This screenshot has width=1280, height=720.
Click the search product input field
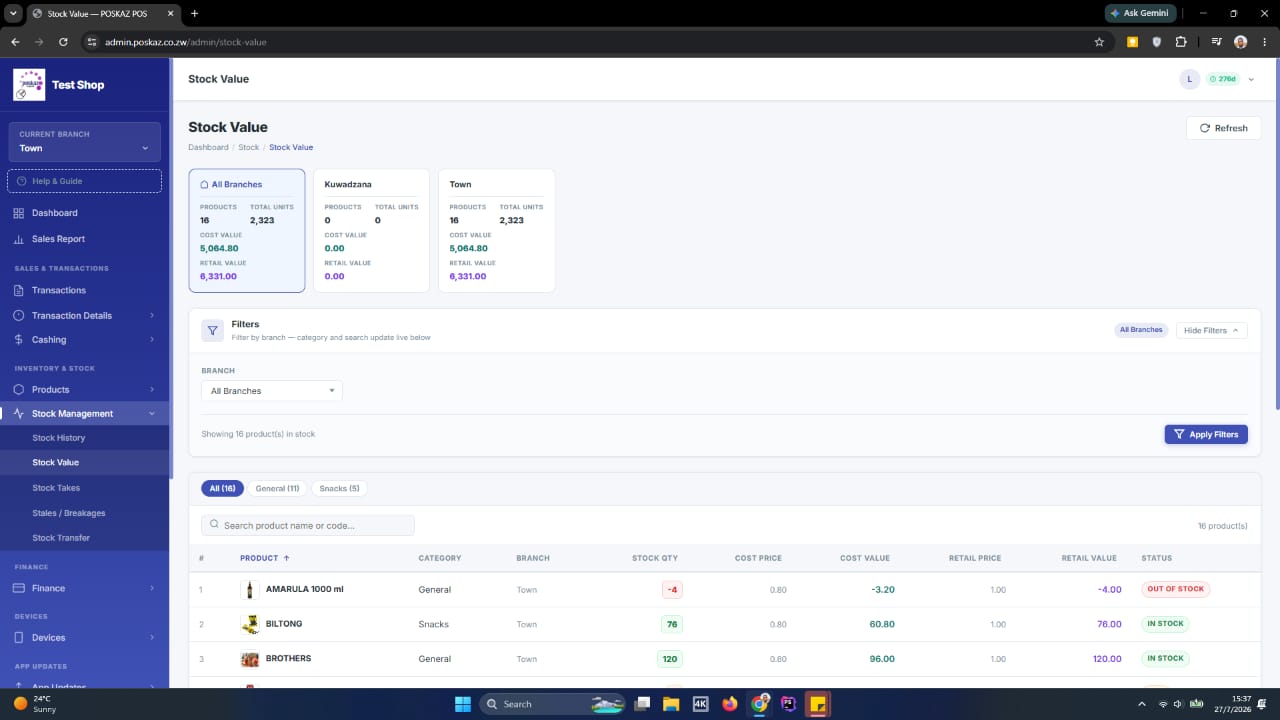[x=308, y=525]
